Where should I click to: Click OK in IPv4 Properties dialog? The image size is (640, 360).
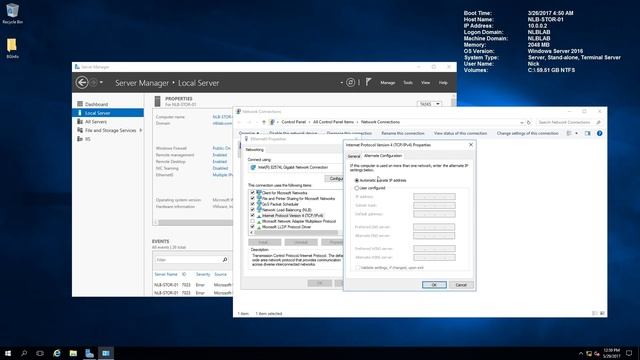point(434,284)
